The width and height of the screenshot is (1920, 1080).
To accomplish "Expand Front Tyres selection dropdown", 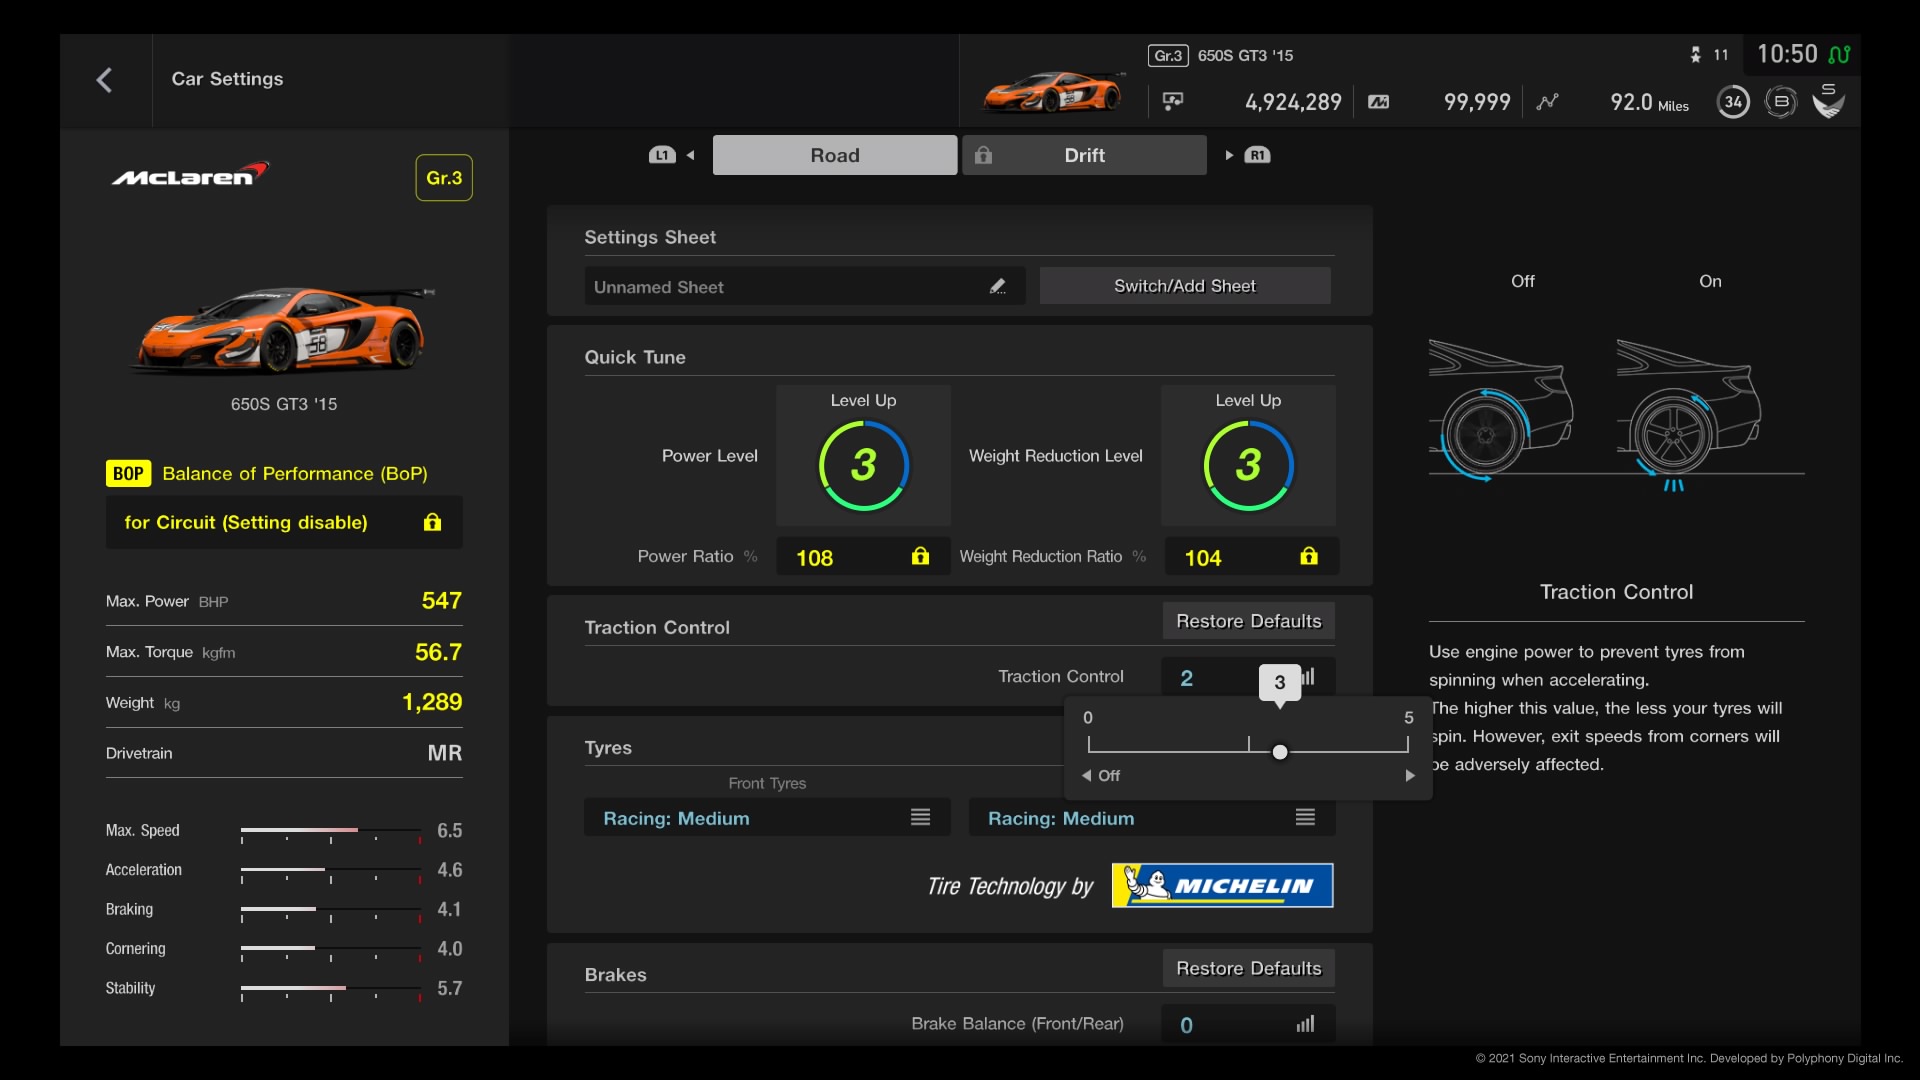I will (919, 816).
